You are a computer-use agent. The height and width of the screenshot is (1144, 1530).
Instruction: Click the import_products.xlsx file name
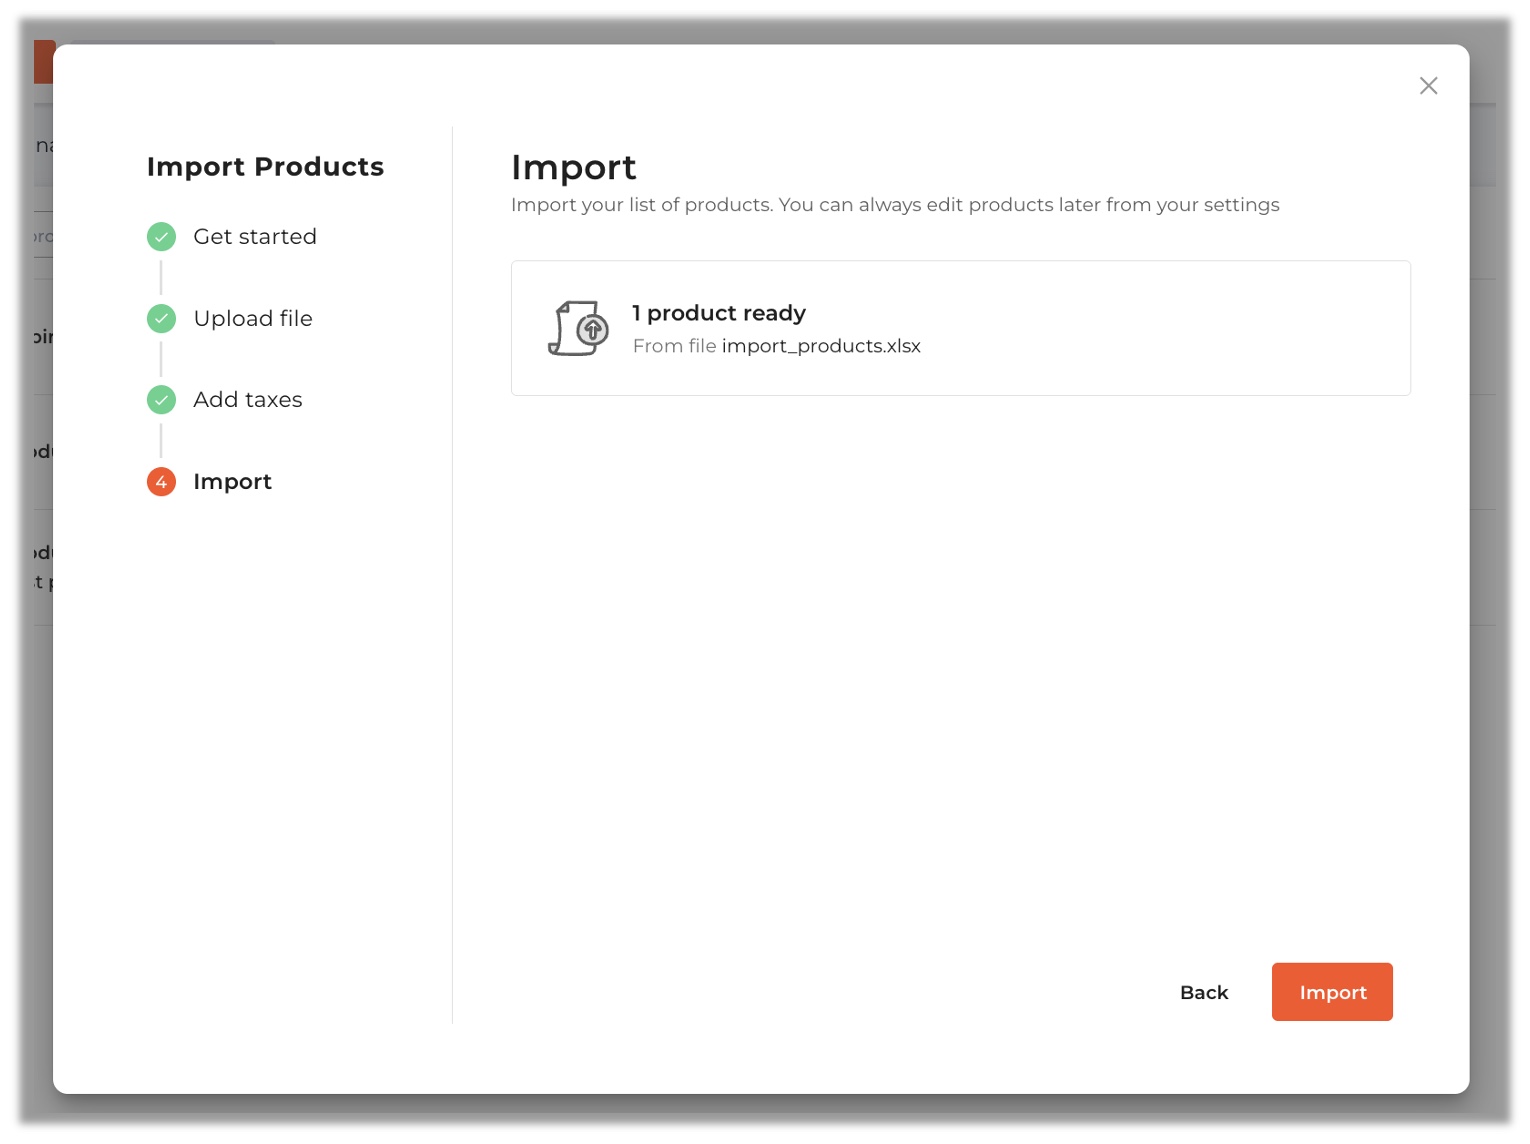[x=821, y=346]
